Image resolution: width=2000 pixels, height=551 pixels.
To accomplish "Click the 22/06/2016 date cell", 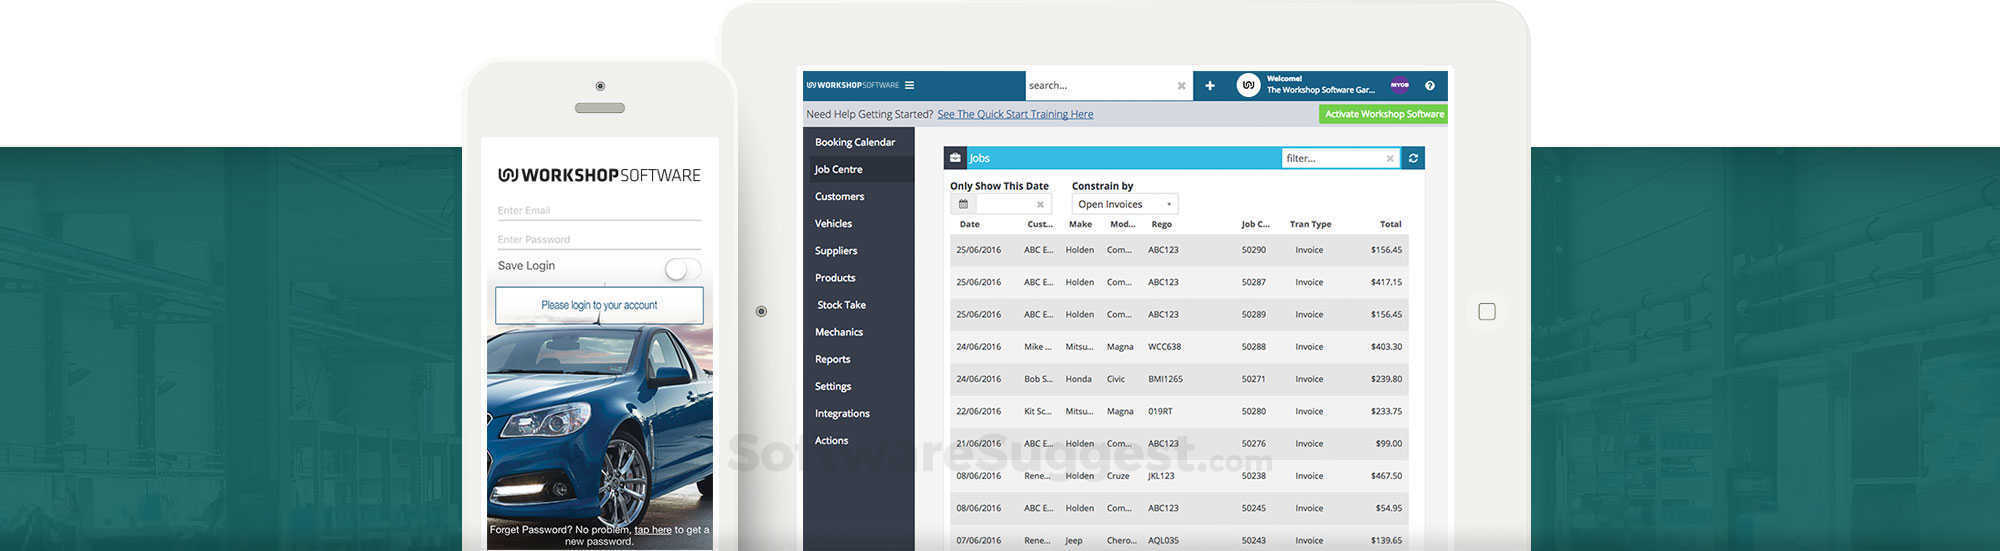I will (978, 411).
